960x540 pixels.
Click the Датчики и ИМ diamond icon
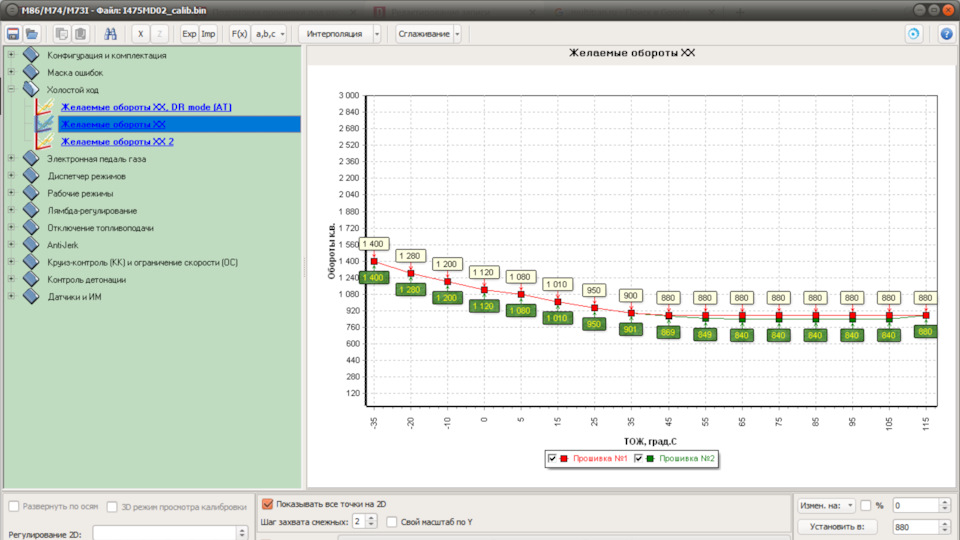pyautogui.click(x=31, y=296)
